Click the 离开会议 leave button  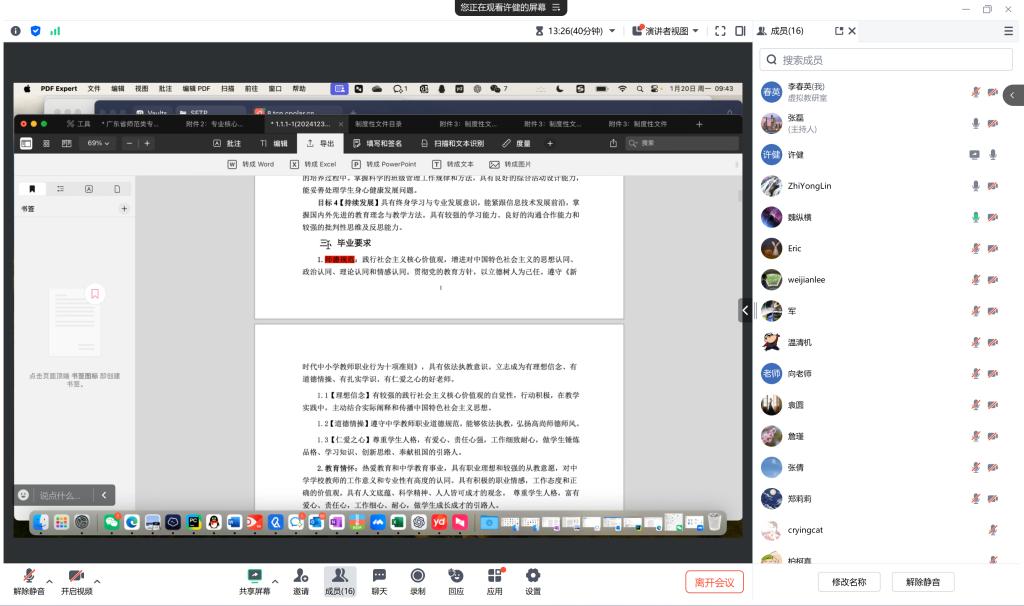[x=714, y=582]
